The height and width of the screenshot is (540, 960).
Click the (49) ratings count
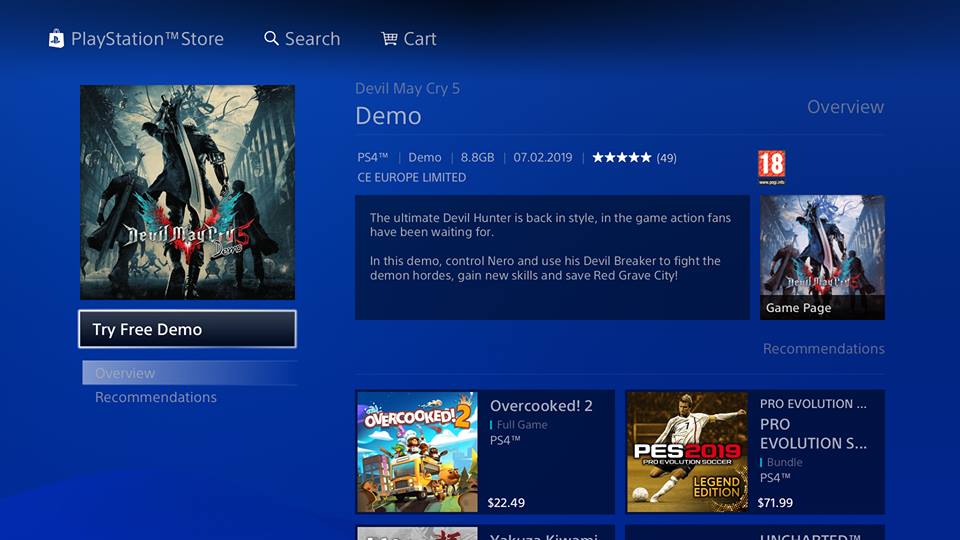[667, 158]
